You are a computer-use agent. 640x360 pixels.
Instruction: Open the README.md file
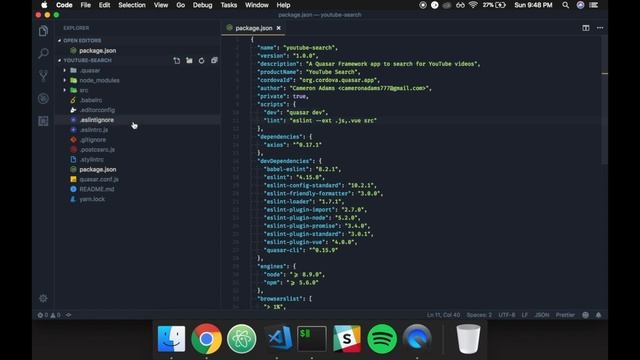tap(97, 189)
